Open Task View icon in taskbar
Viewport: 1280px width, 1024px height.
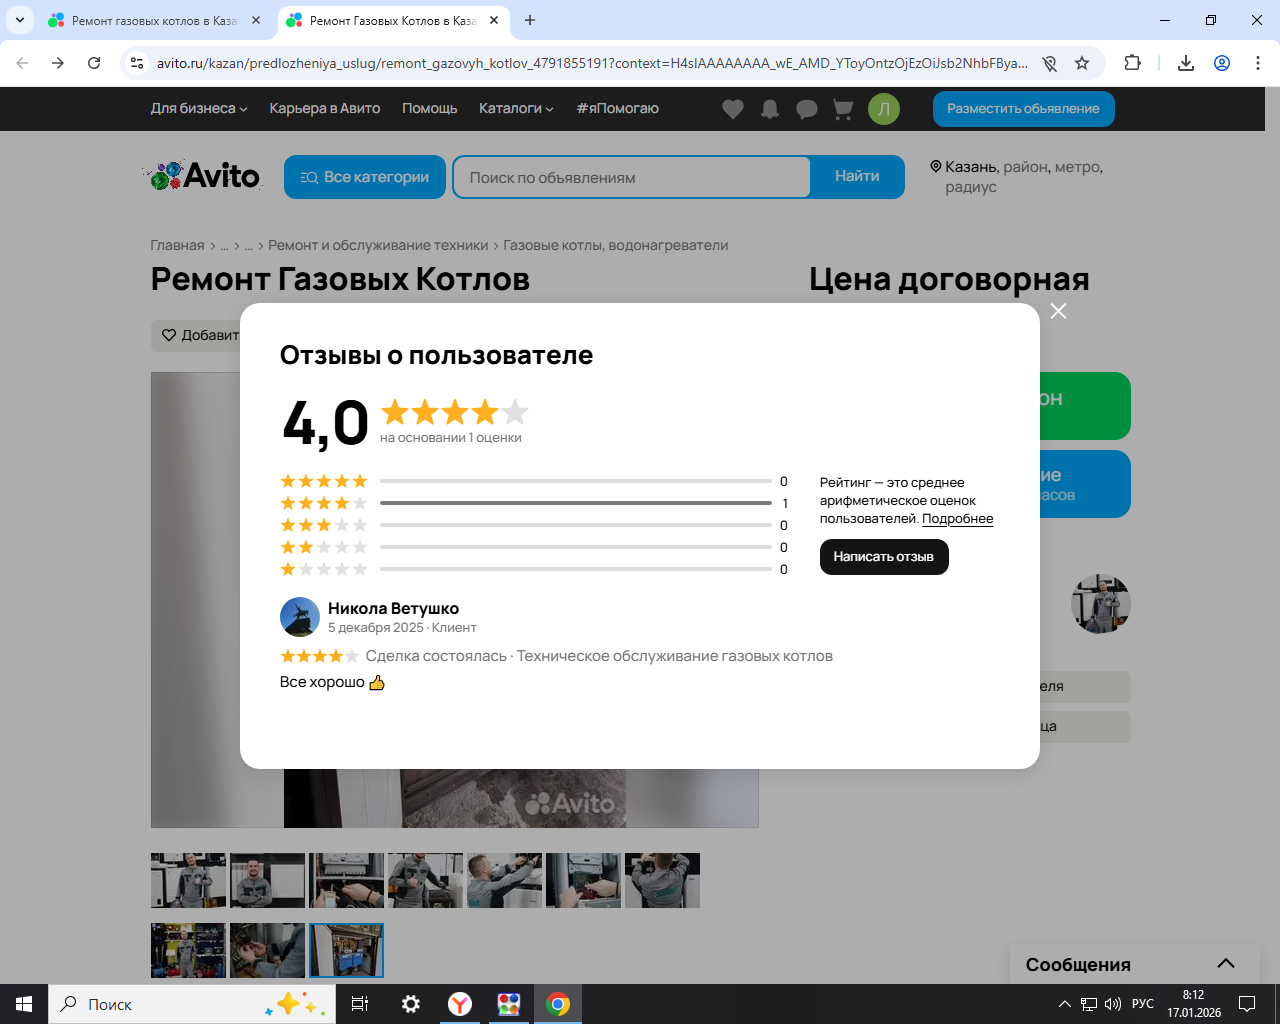[360, 1004]
